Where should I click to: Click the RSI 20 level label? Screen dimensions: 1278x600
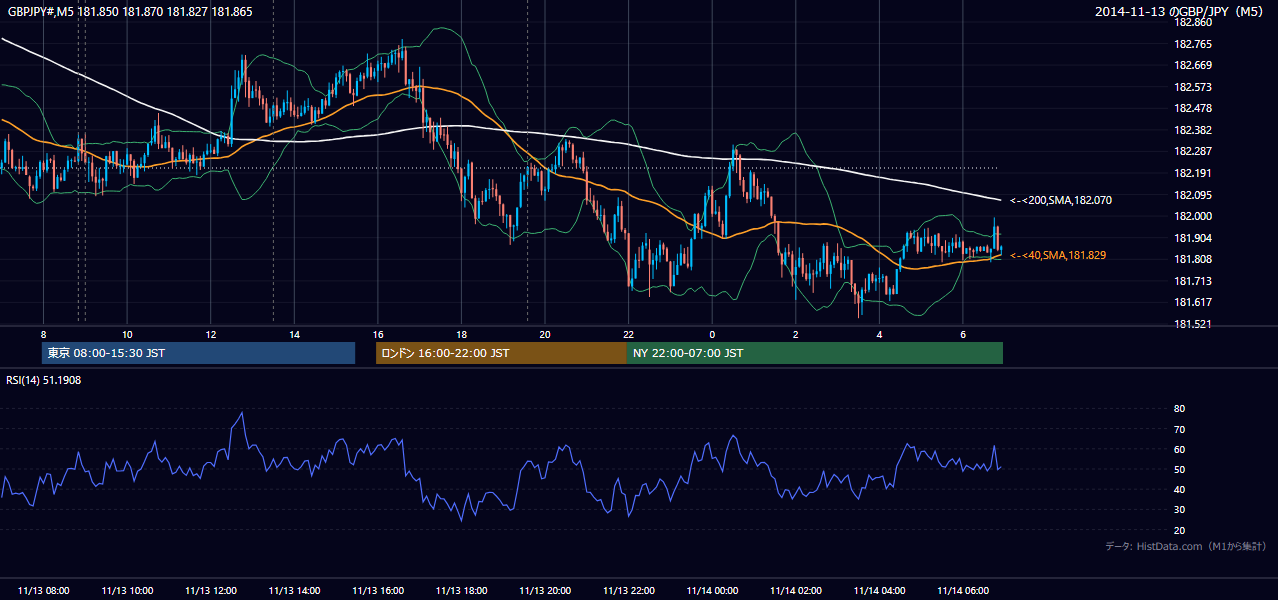coord(1179,530)
